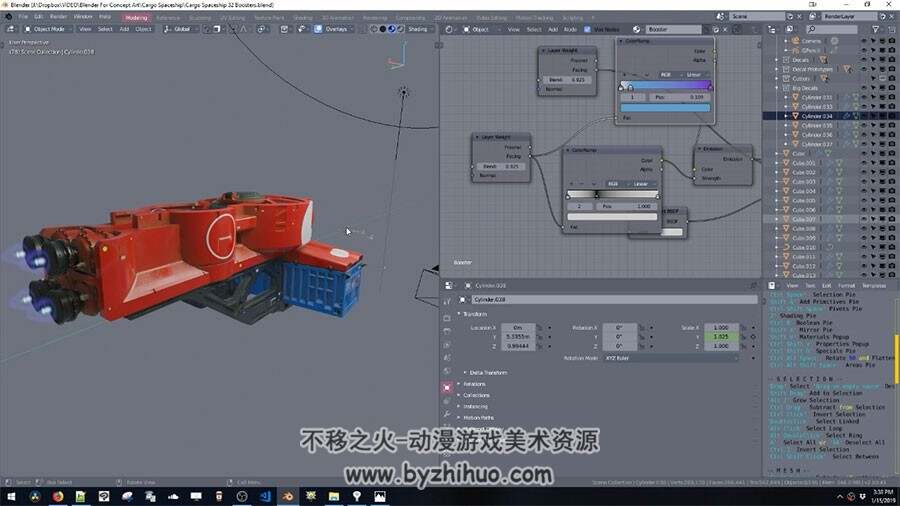Select solid viewport shading mode
This screenshot has height=506, width=900.
tap(382, 29)
